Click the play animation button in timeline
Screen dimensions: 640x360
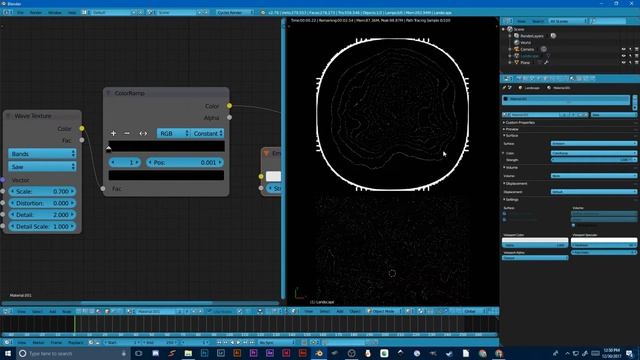pyautogui.click(x=238, y=342)
